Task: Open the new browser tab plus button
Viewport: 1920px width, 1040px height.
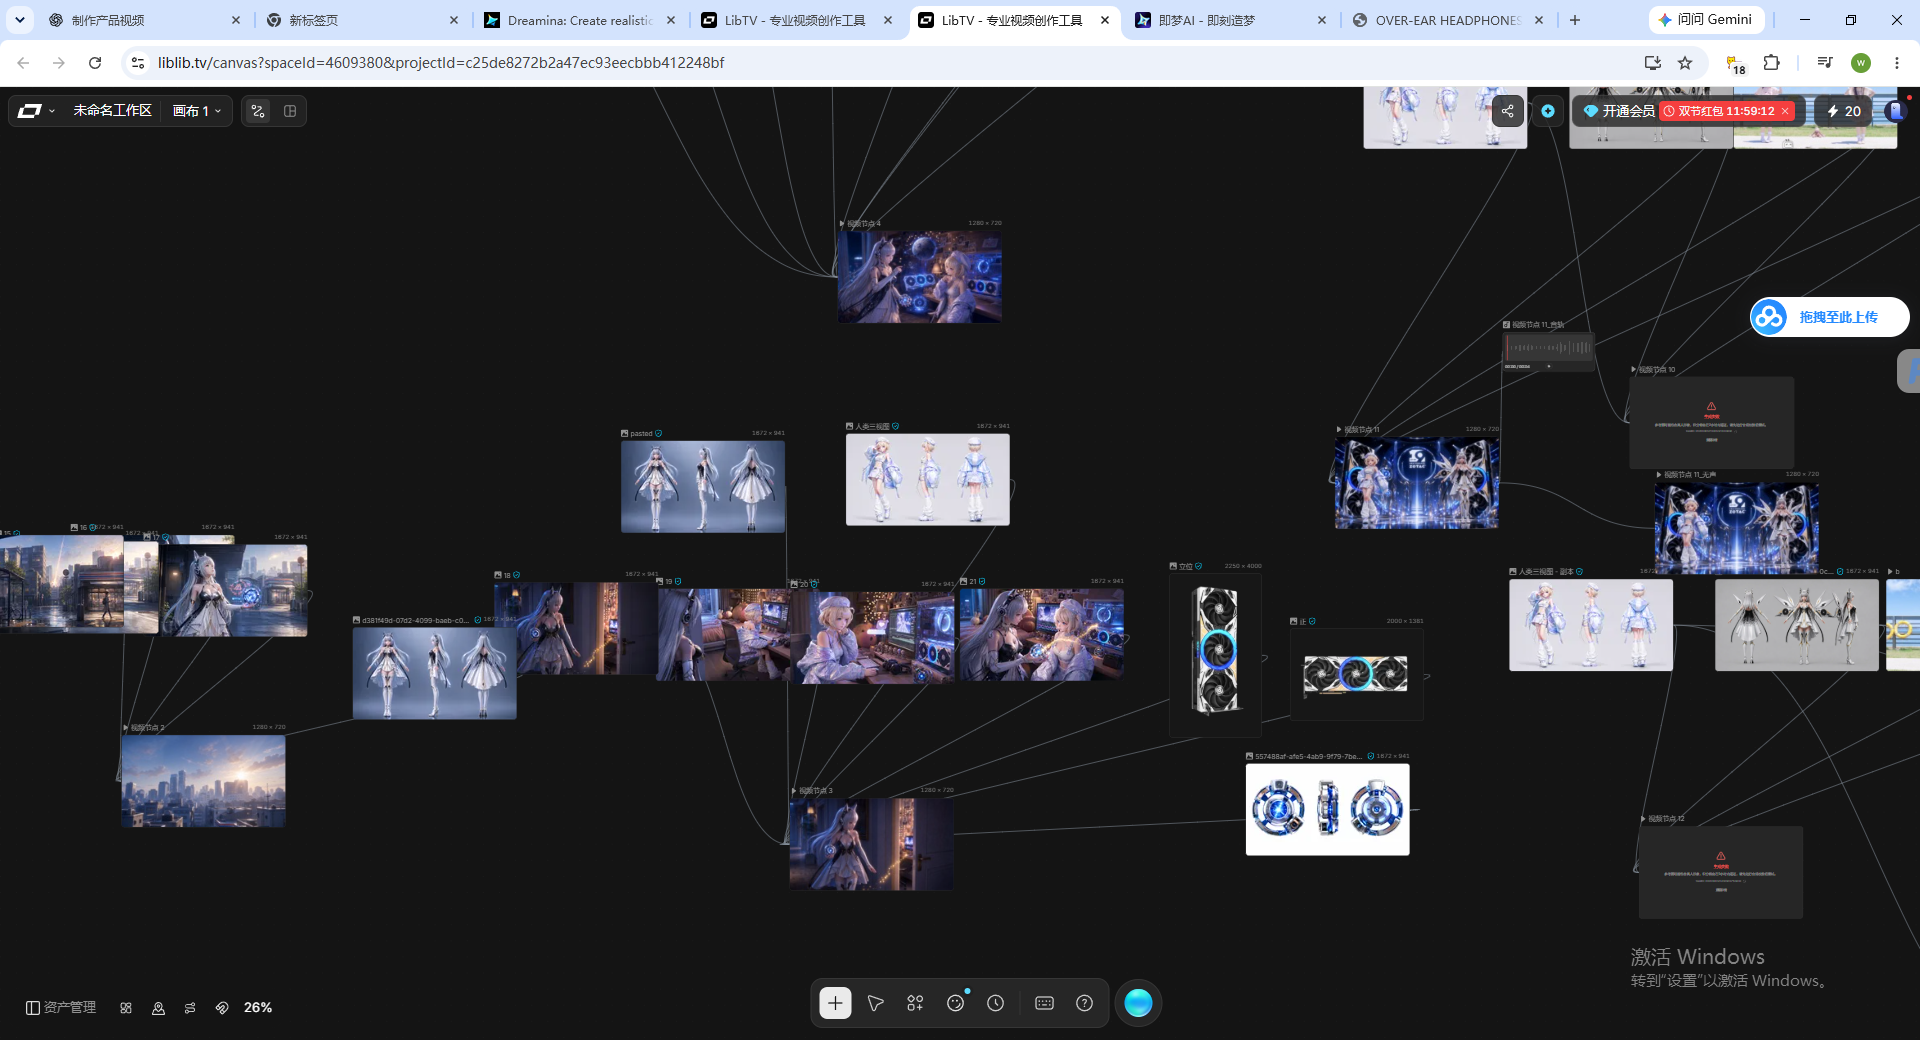Action: click(x=1575, y=20)
